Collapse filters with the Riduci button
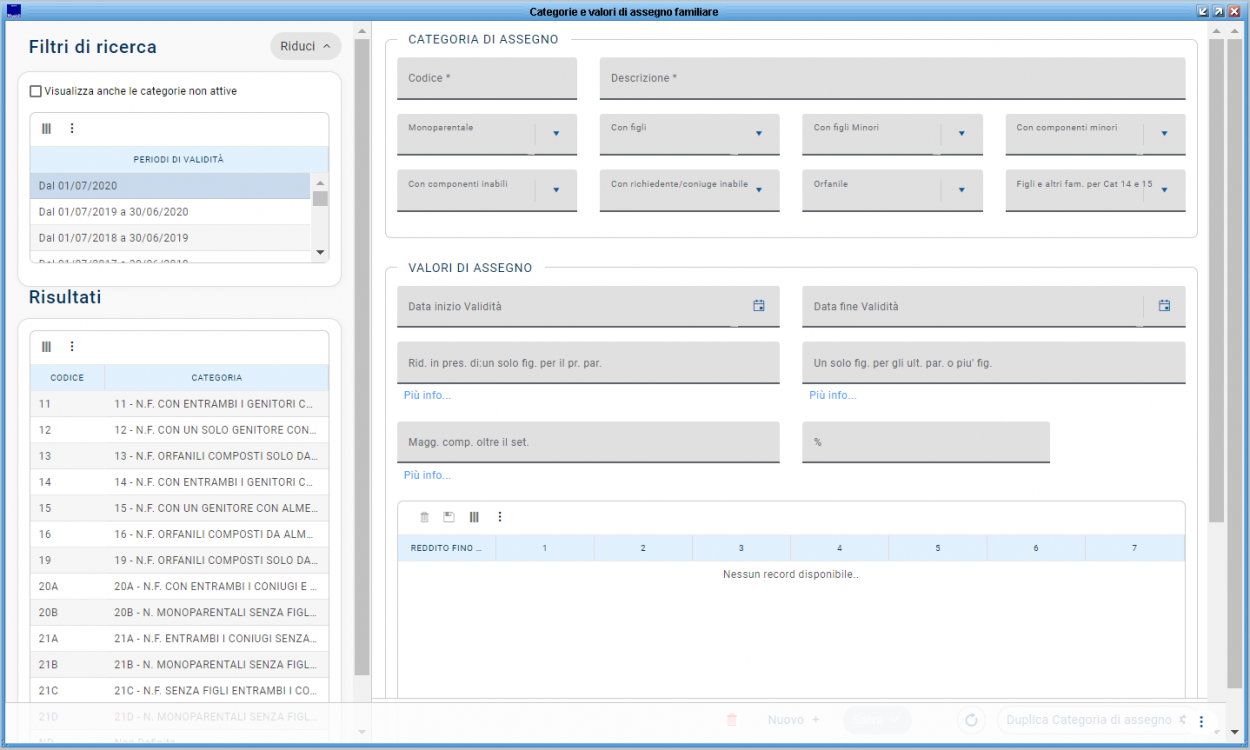1250x750 pixels. tap(306, 46)
